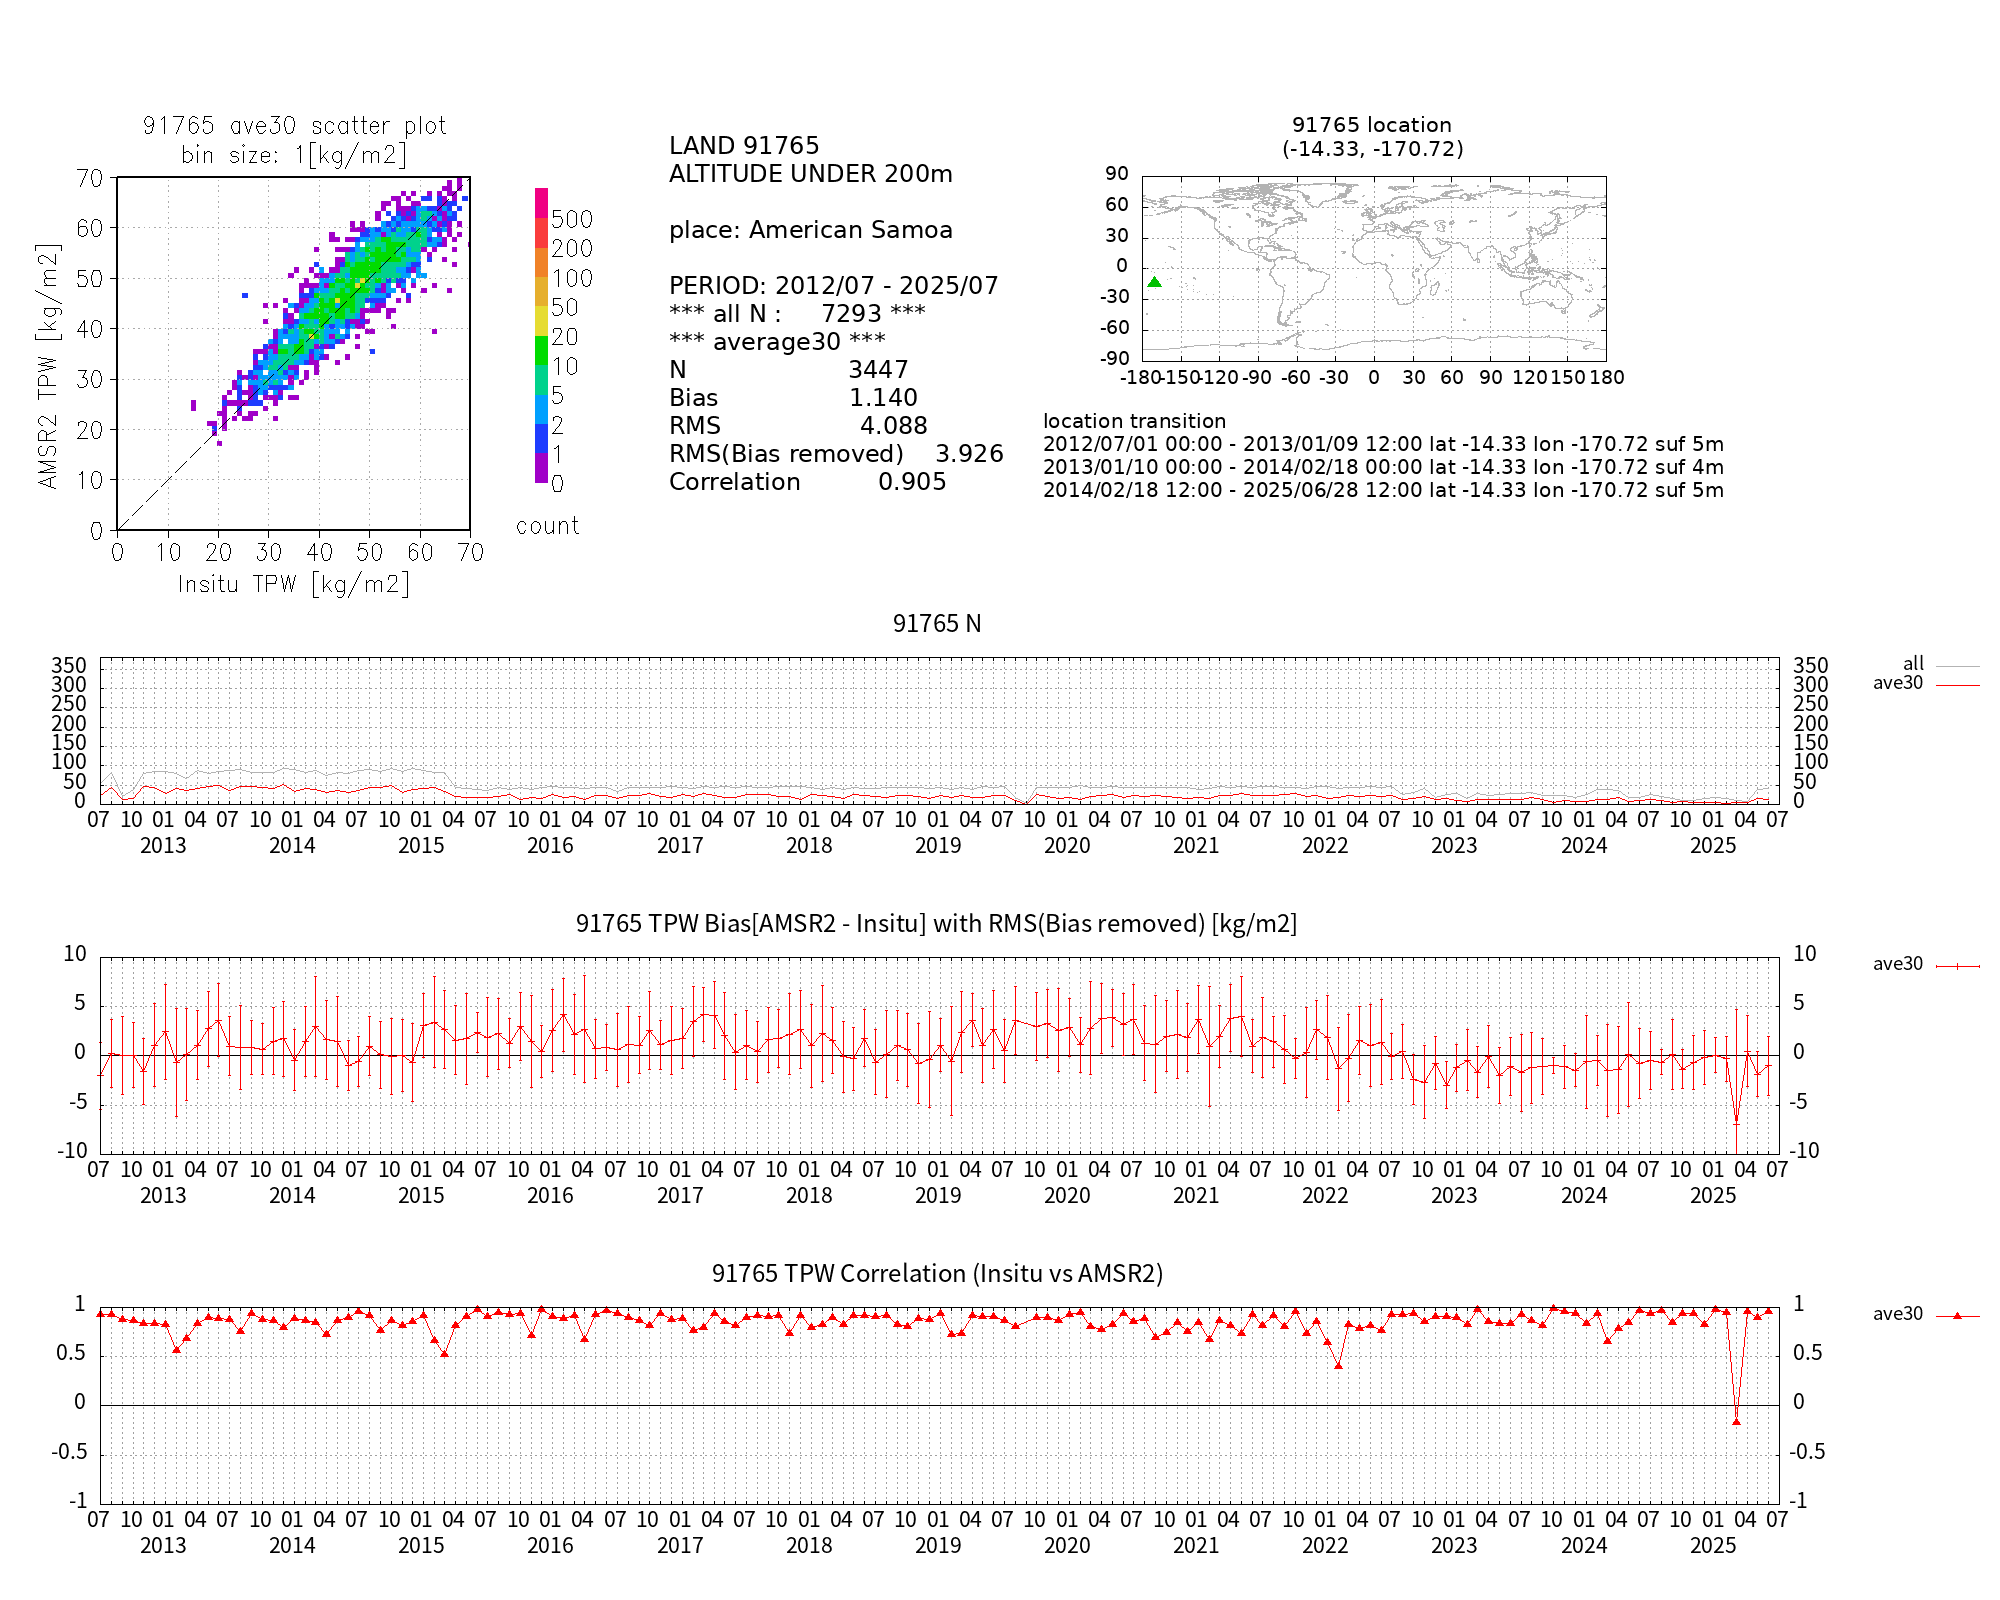Click the TPW Correlation chart title

(937, 1274)
